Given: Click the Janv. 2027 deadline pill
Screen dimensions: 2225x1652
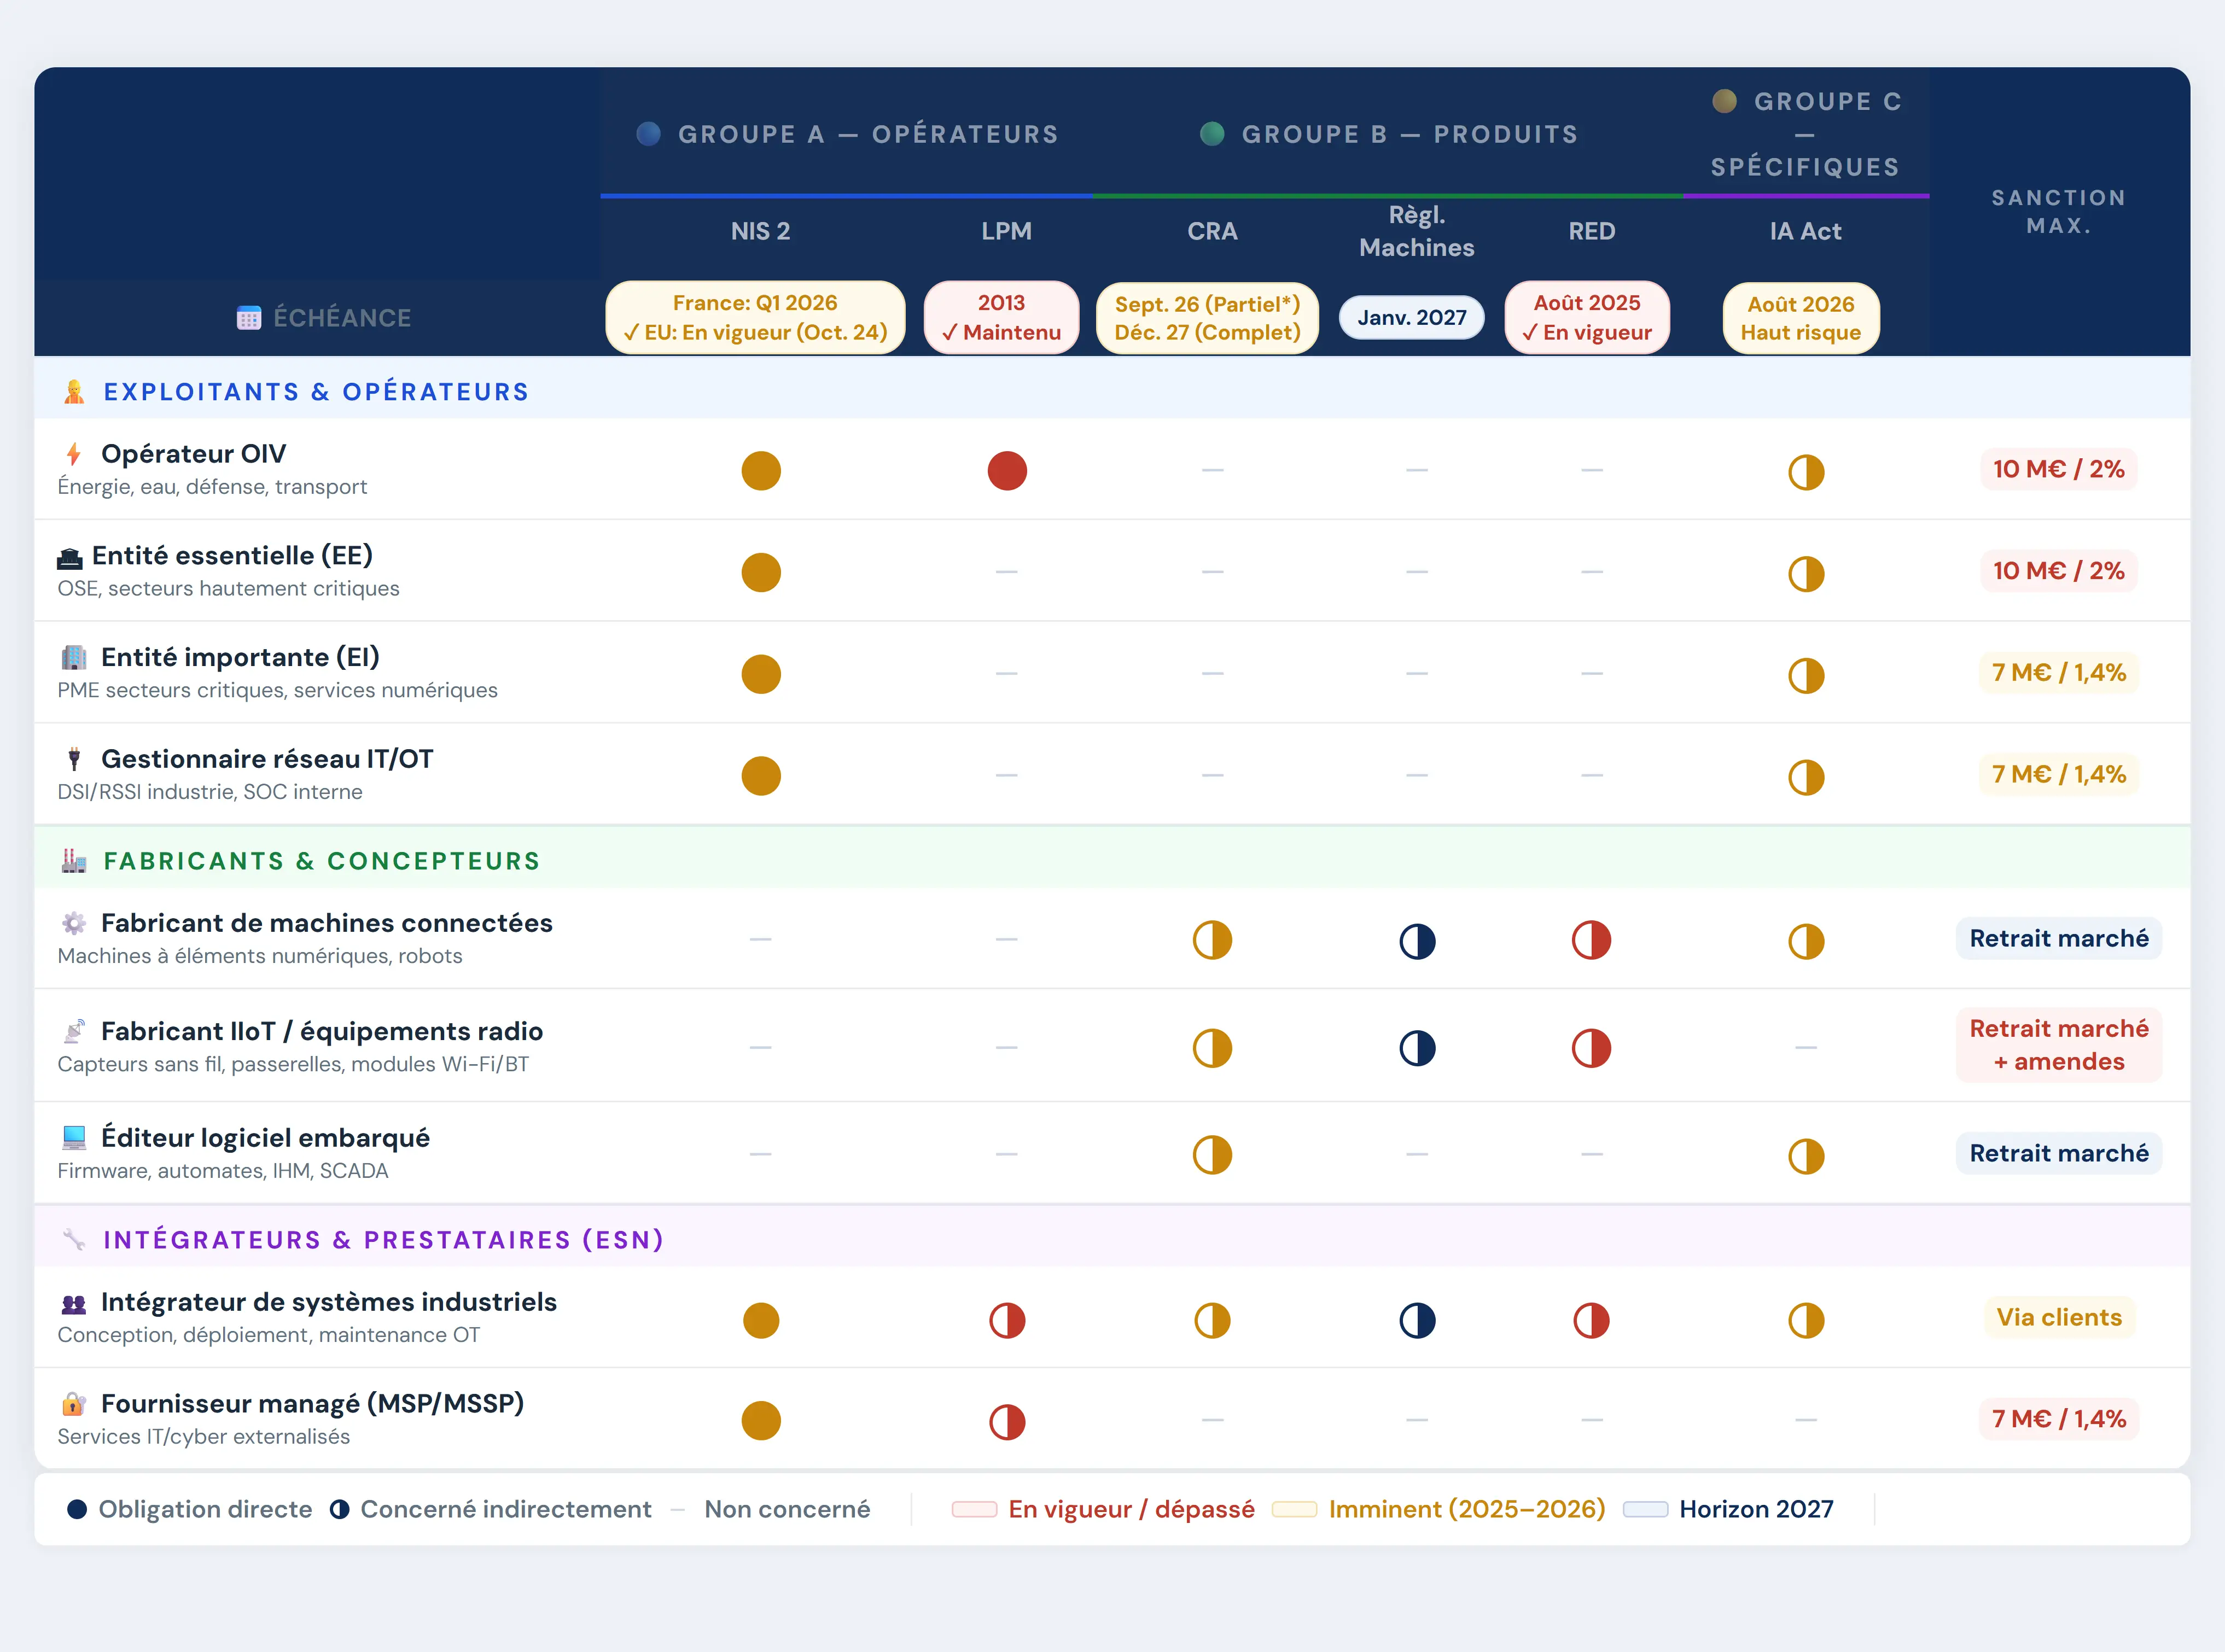Looking at the screenshot, I should point(1411,318).
